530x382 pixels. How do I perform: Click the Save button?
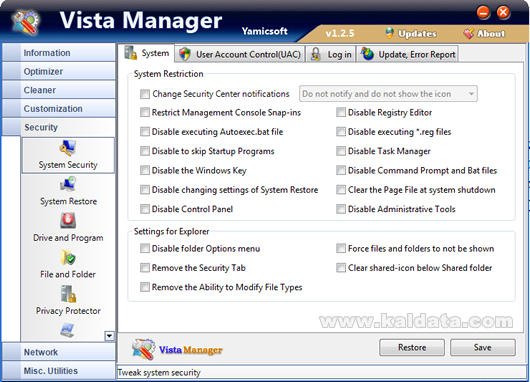482,348
